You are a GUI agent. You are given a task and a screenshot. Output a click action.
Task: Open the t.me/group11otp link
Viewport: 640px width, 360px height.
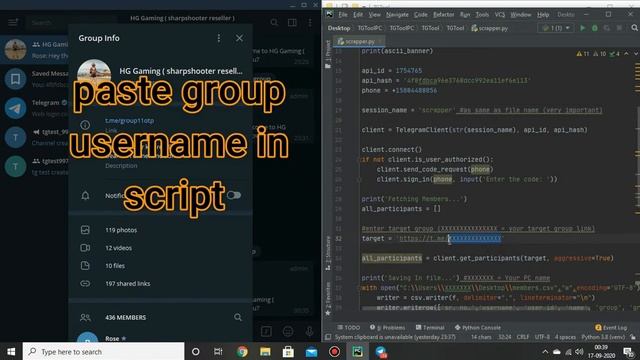click(129, 120)
